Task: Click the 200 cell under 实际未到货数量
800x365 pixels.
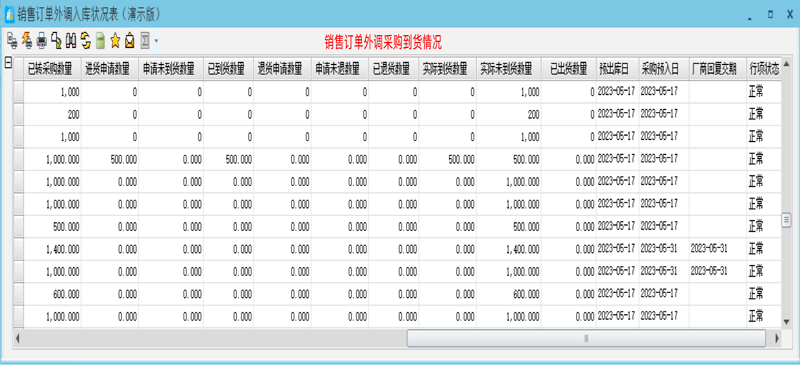Action: point(509,114)
